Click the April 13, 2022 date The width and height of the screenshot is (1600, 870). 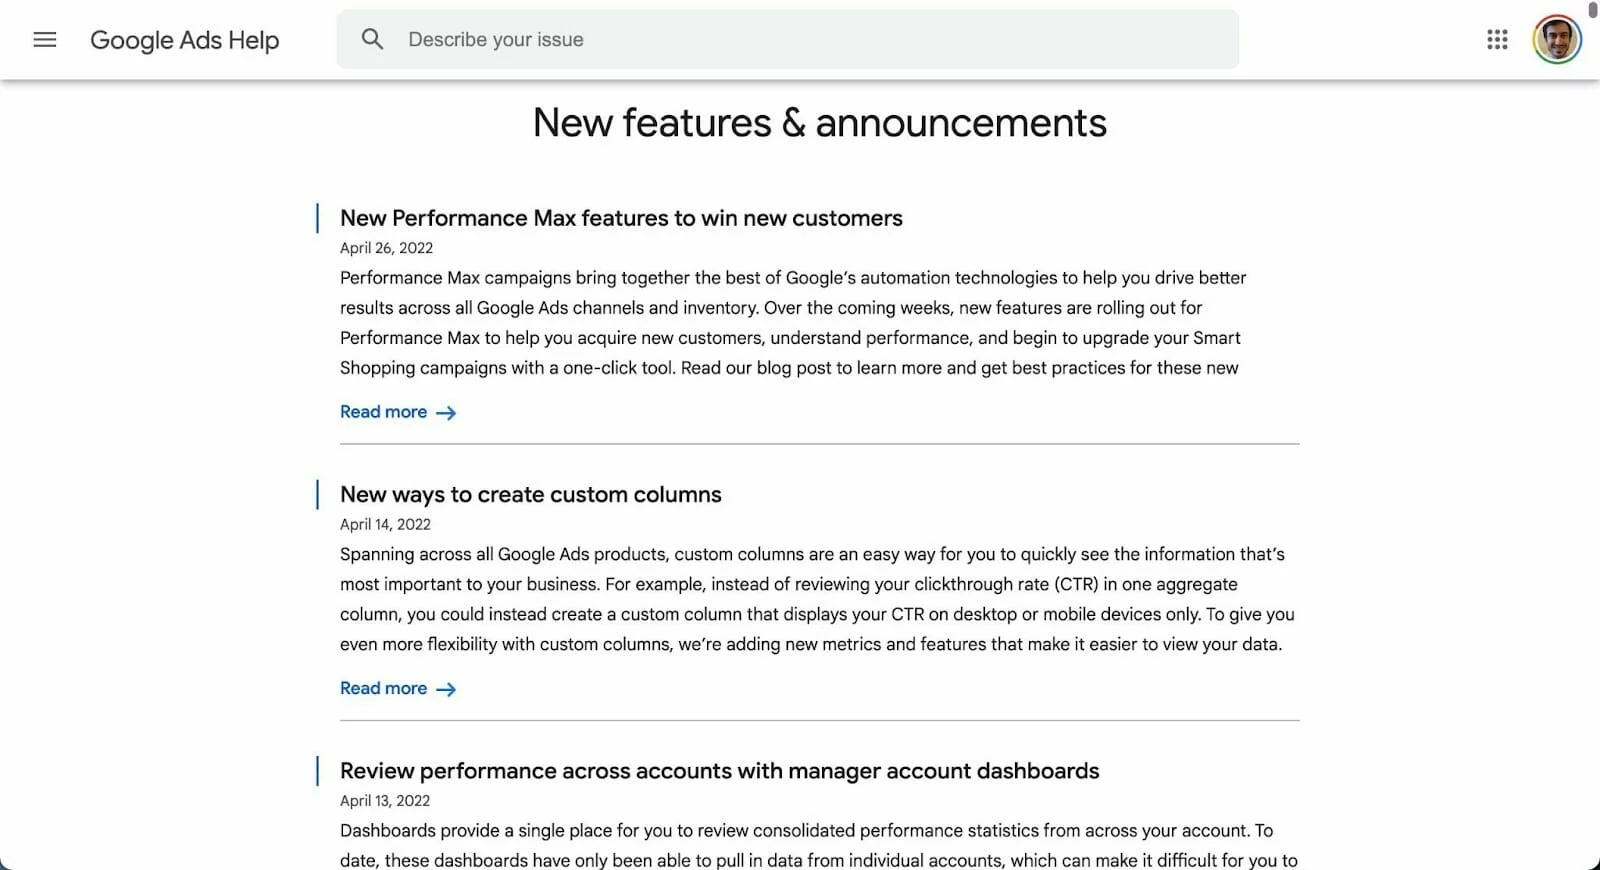pos(385,801)
